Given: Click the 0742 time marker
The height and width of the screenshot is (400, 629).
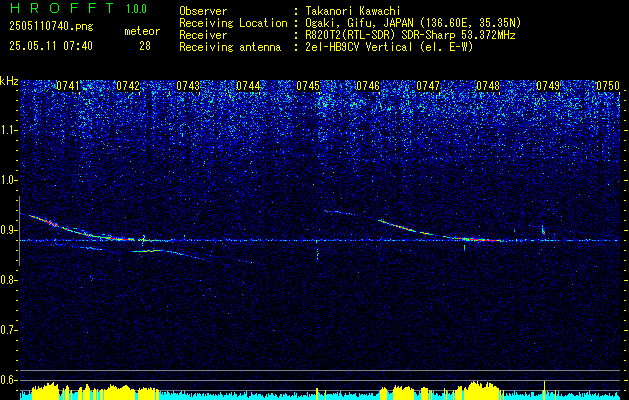Looking at the screenshot, I should click(x=128, y=86).
